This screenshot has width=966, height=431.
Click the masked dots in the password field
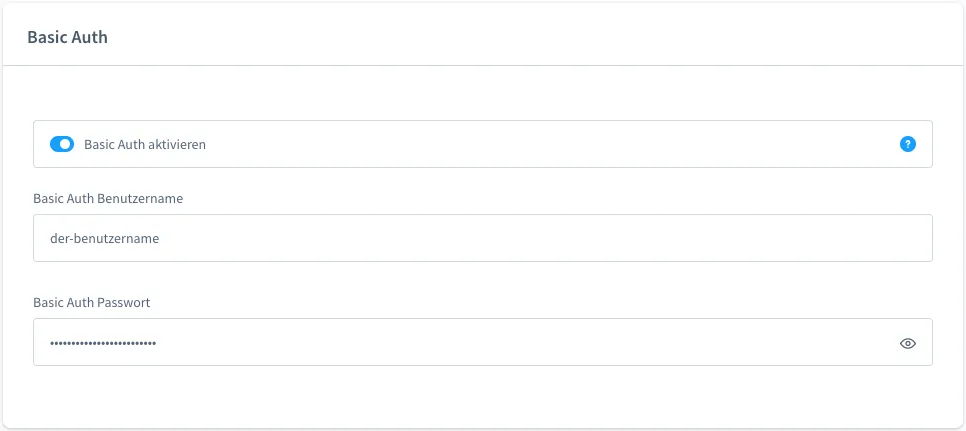tap(103, 343)
